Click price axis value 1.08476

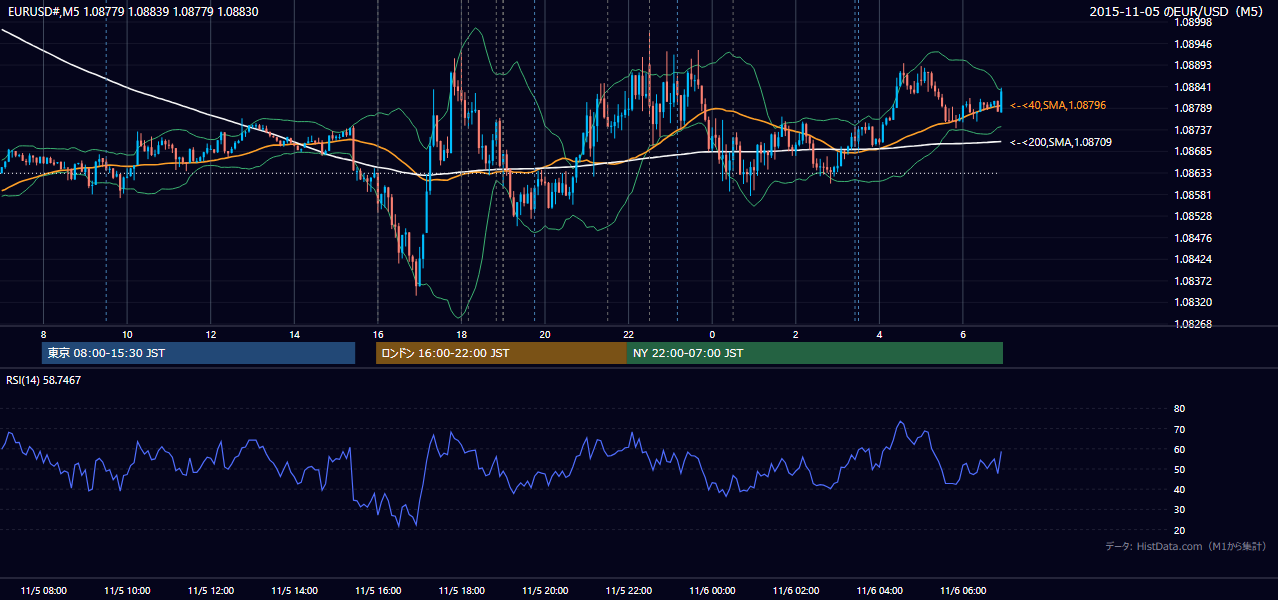1193,238
